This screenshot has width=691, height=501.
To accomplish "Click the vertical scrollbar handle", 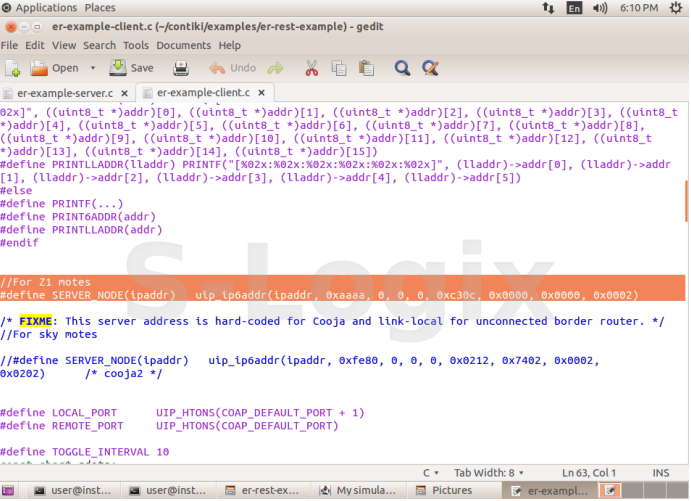I will click(x=687, y=201).
